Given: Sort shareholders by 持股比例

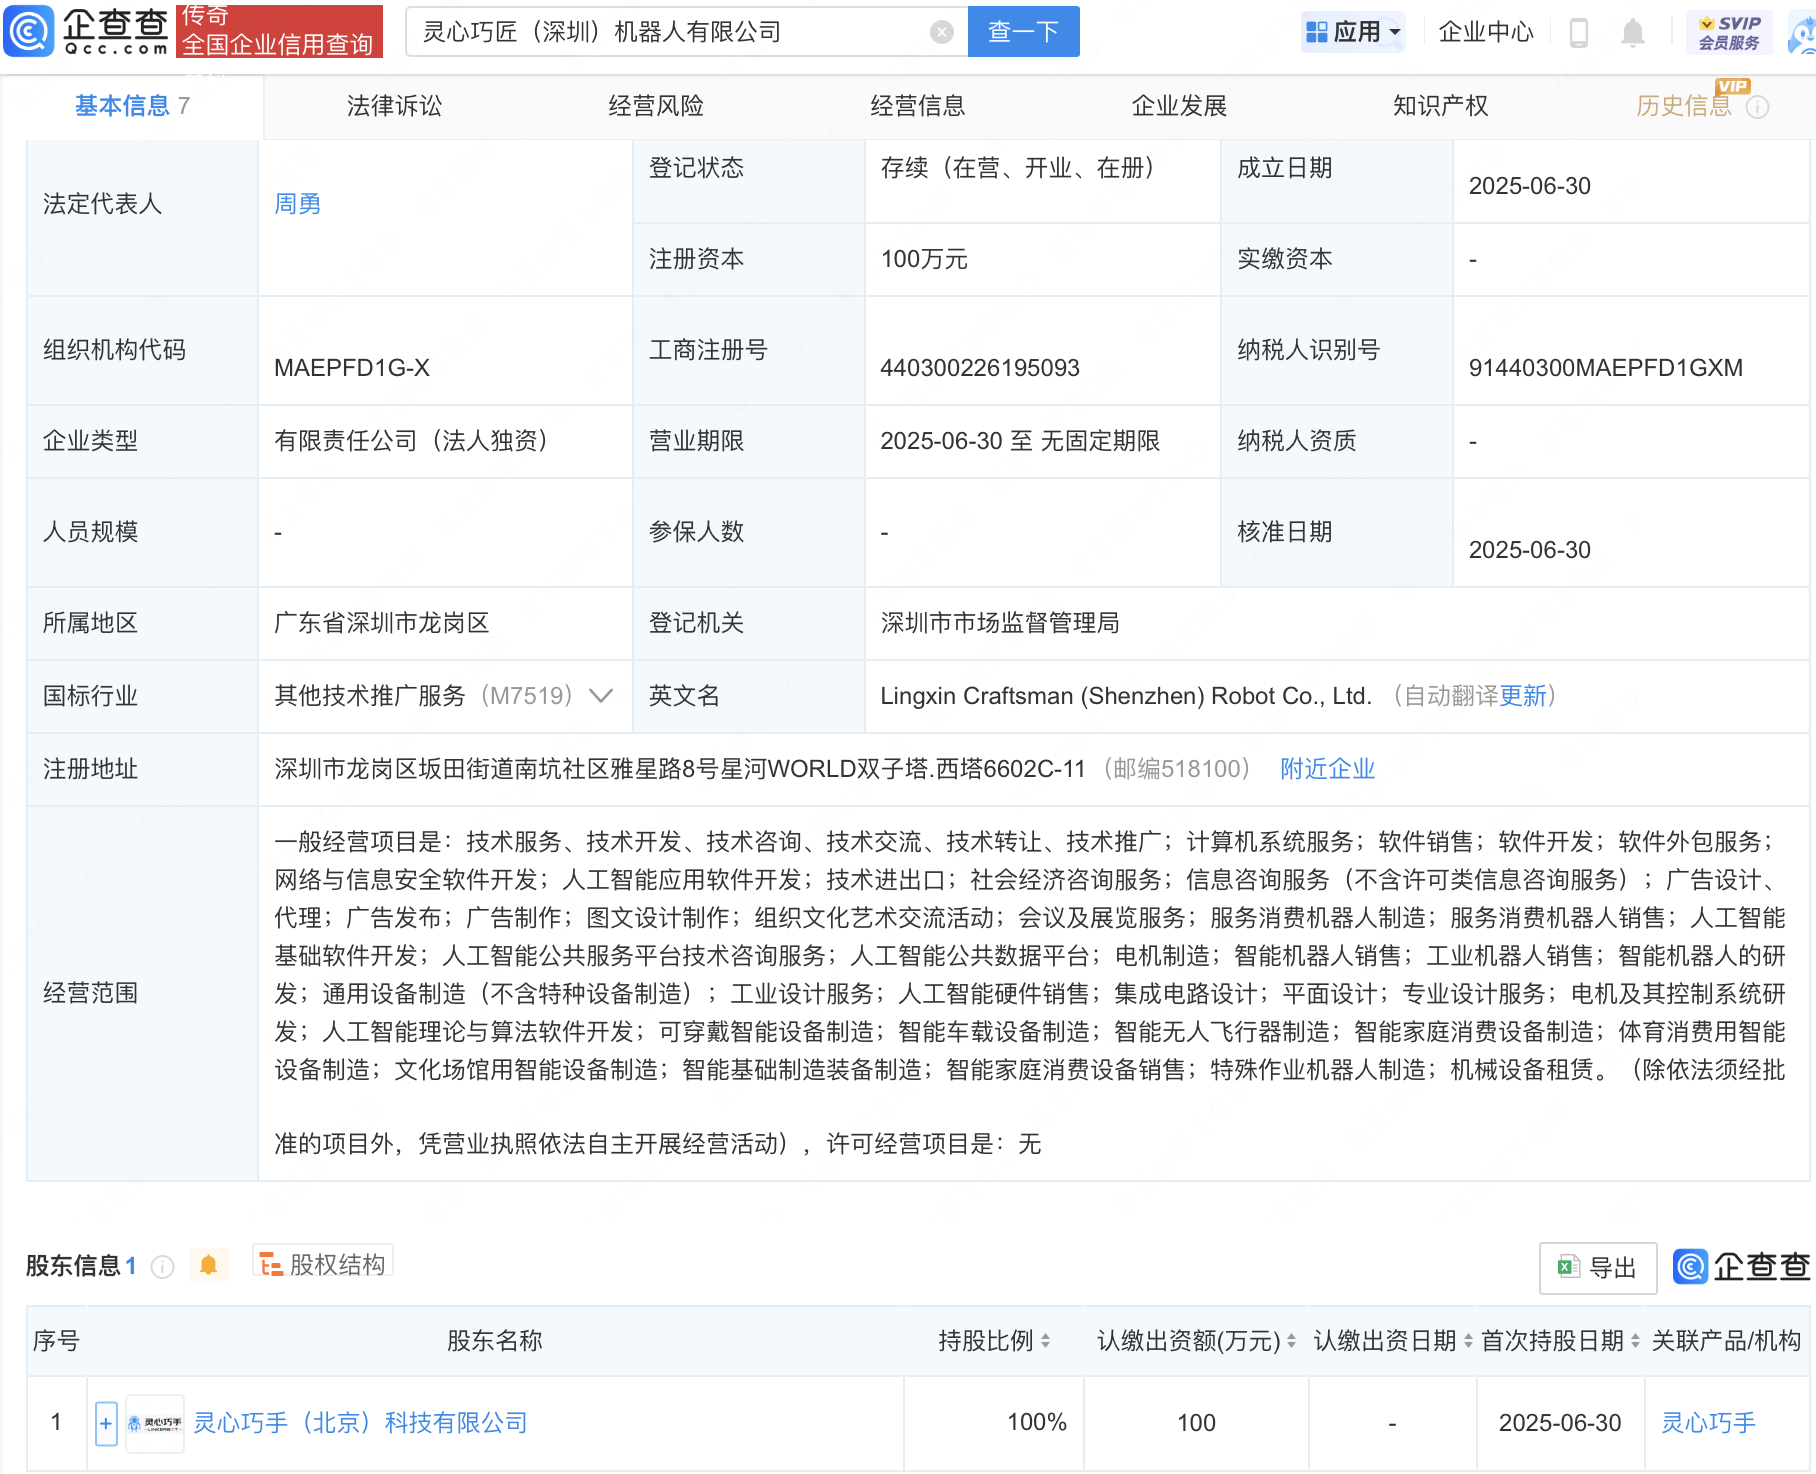Looking at the screenshot, I should tap(1045, 1341).
